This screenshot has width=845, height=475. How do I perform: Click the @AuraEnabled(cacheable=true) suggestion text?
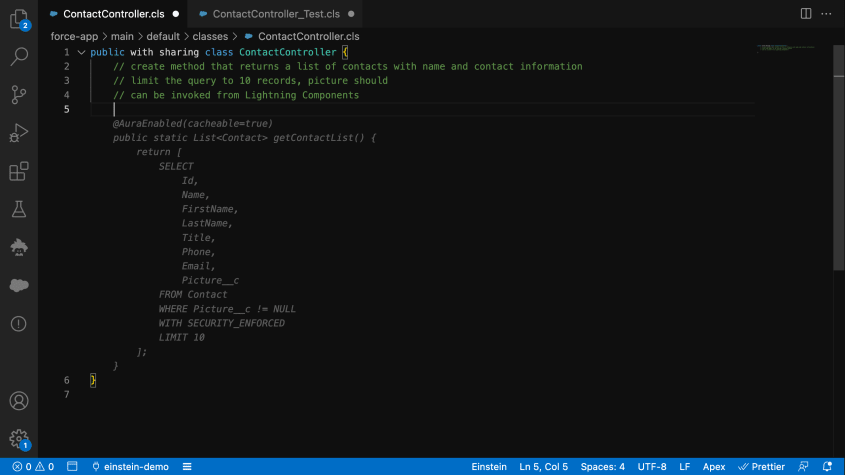pyautogui.click(x=193, y=123)
